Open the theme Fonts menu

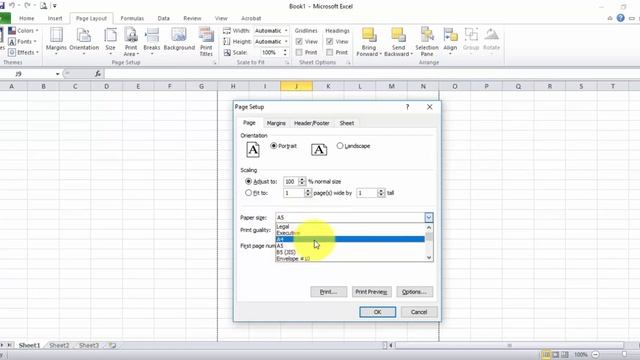click(22, 41)
